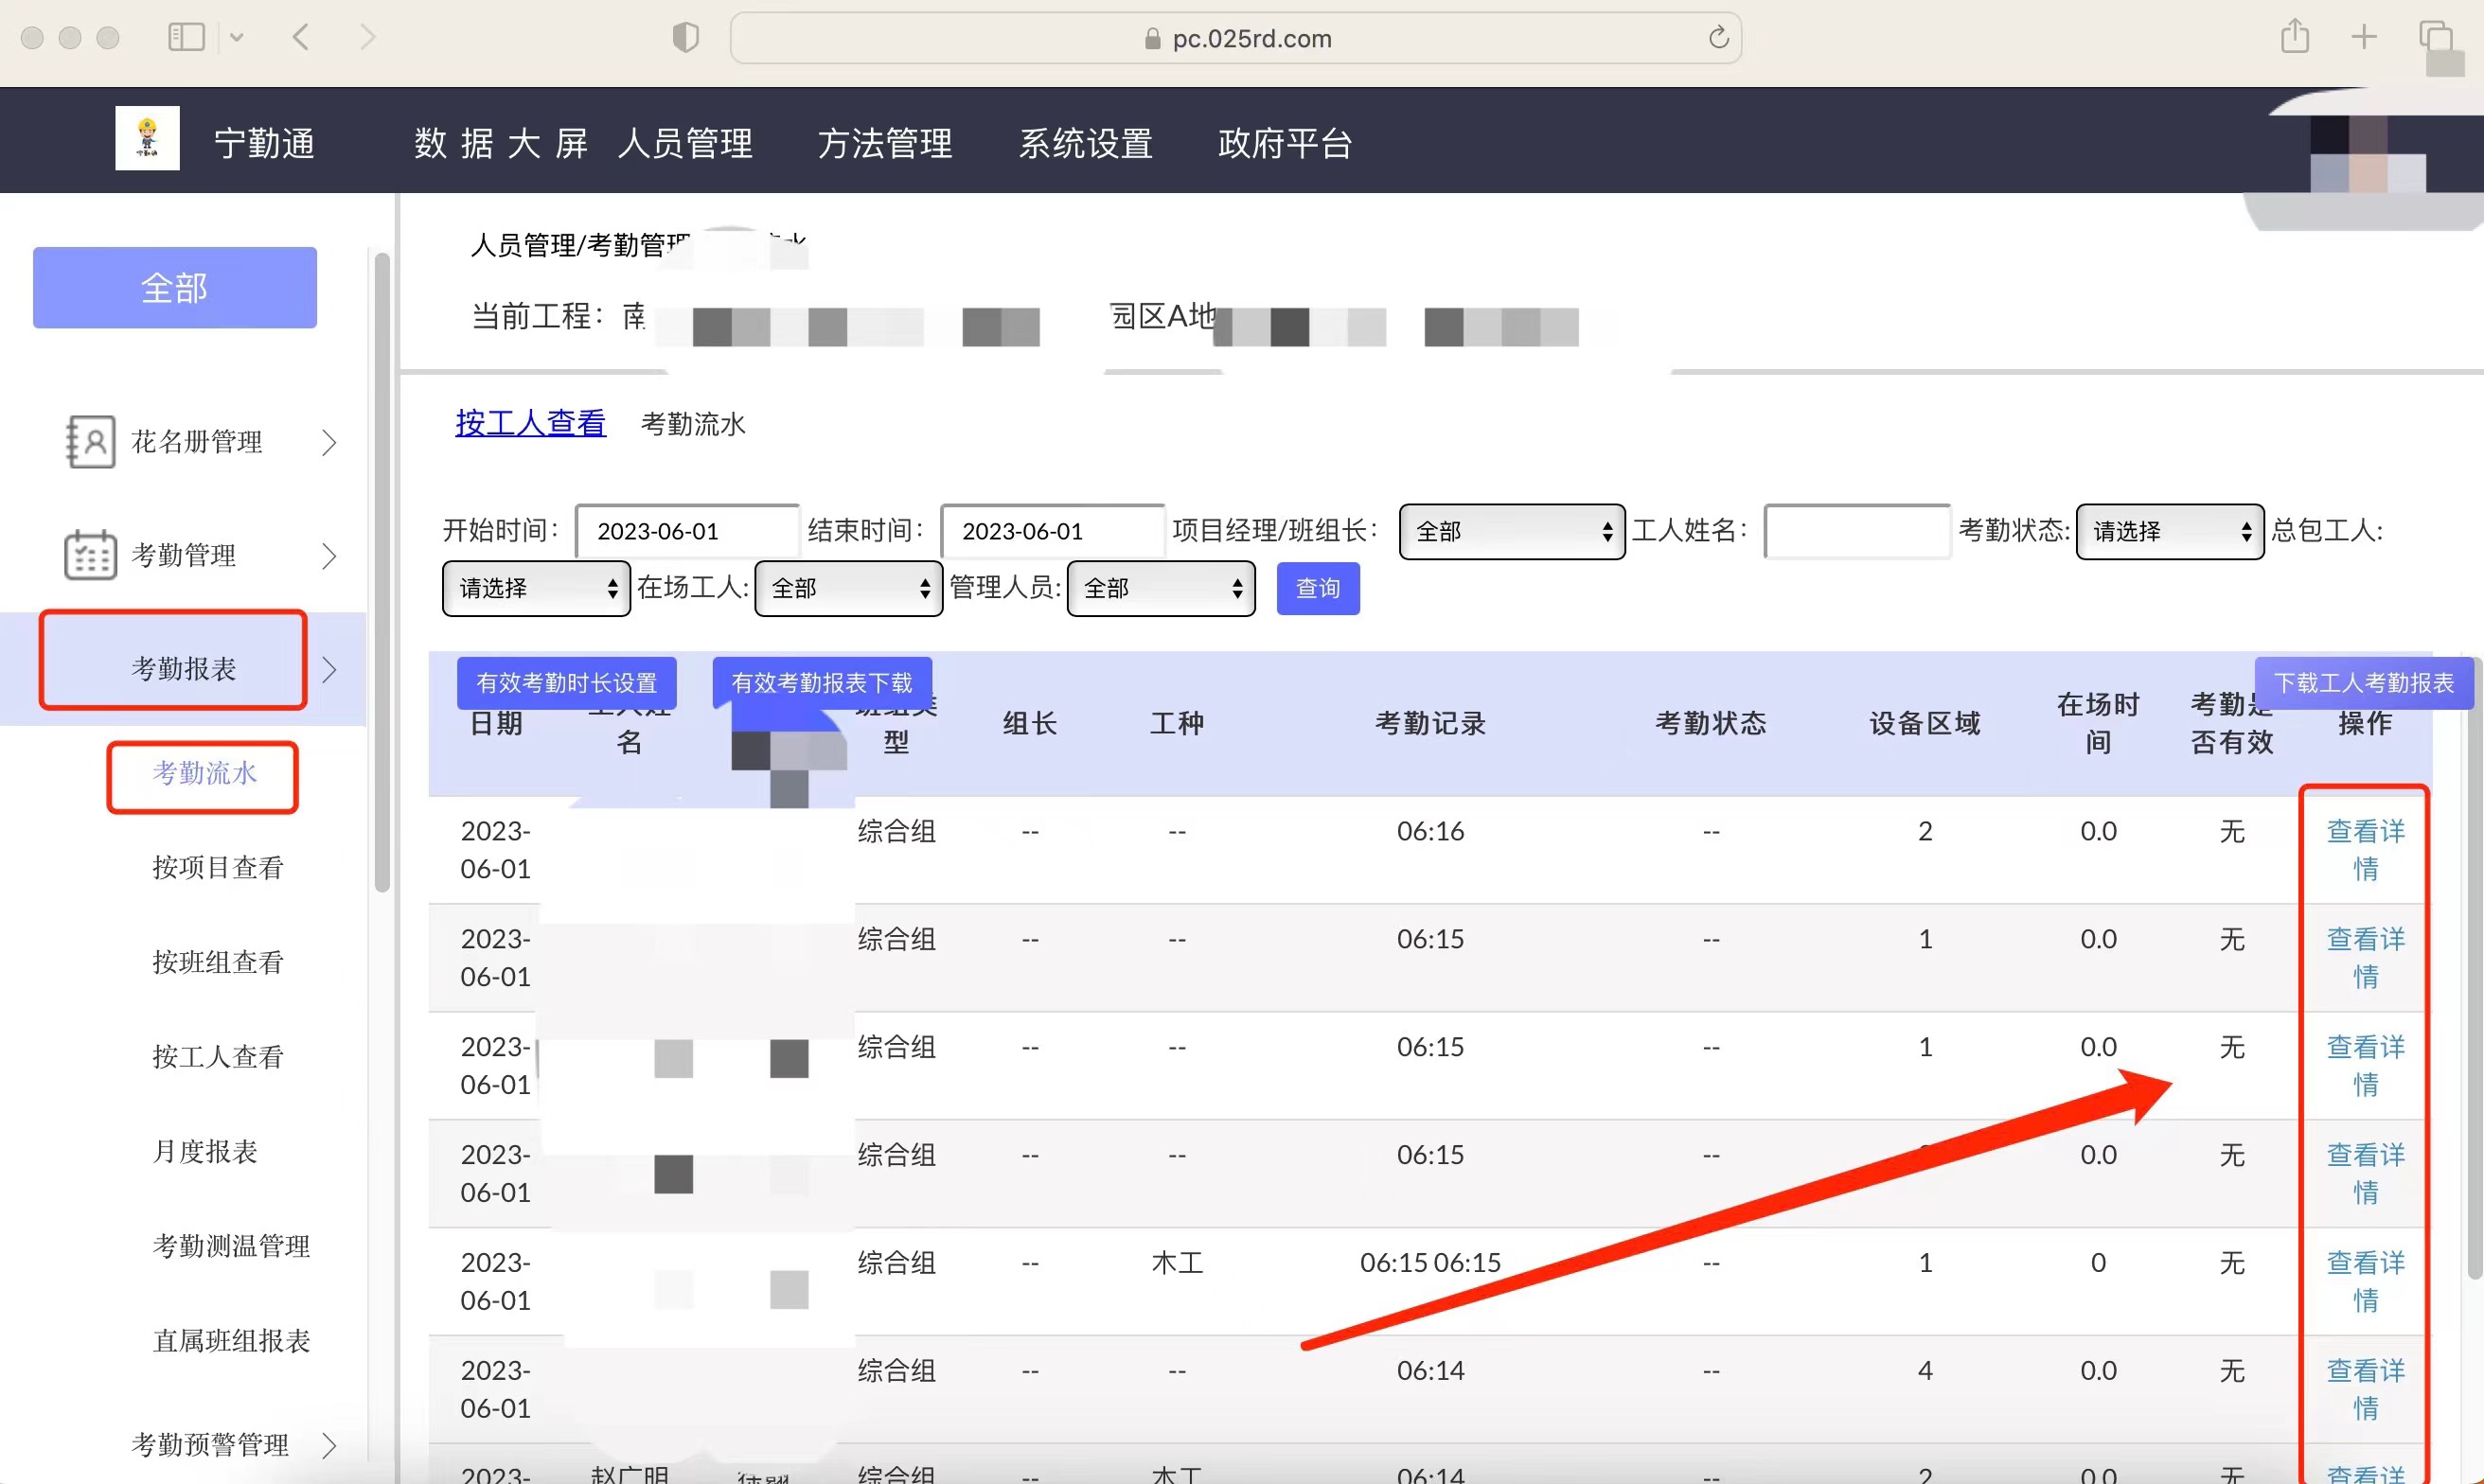This screenshot has width=2484, height=1484.
Task: Select 月度报表 in the sidebar
Action: pyautogui.click(x=205, y=1152)
